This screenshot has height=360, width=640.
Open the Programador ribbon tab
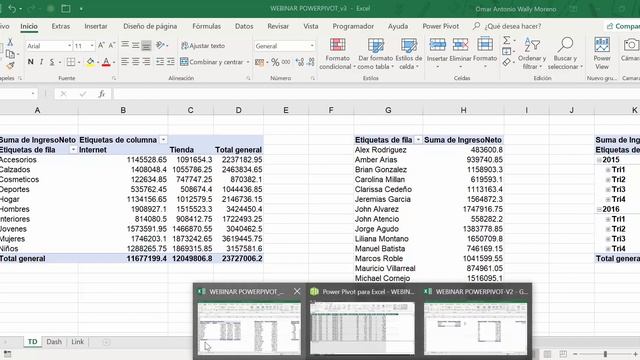(353, 26)
